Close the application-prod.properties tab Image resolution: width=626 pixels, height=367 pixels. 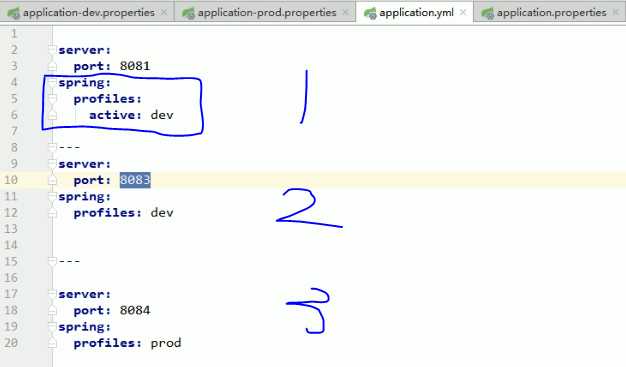tap(345, 13)
